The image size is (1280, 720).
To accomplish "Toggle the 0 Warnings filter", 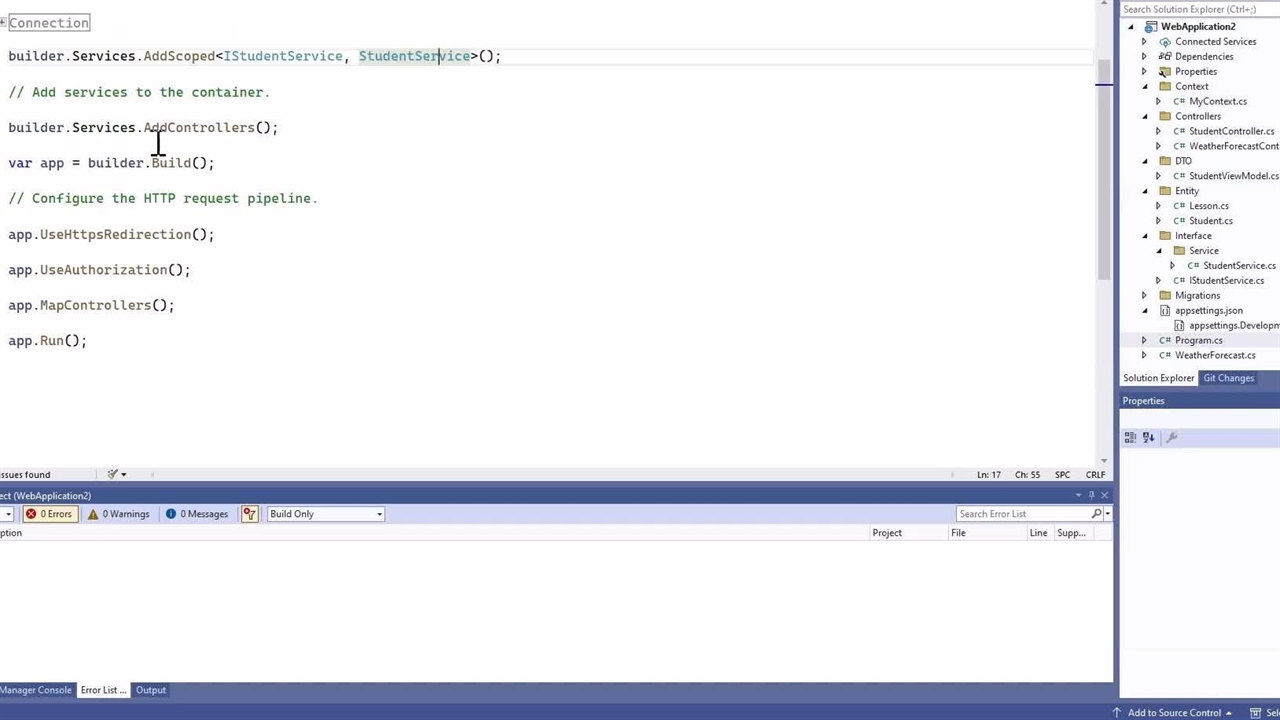I will [x=118, y=514].
